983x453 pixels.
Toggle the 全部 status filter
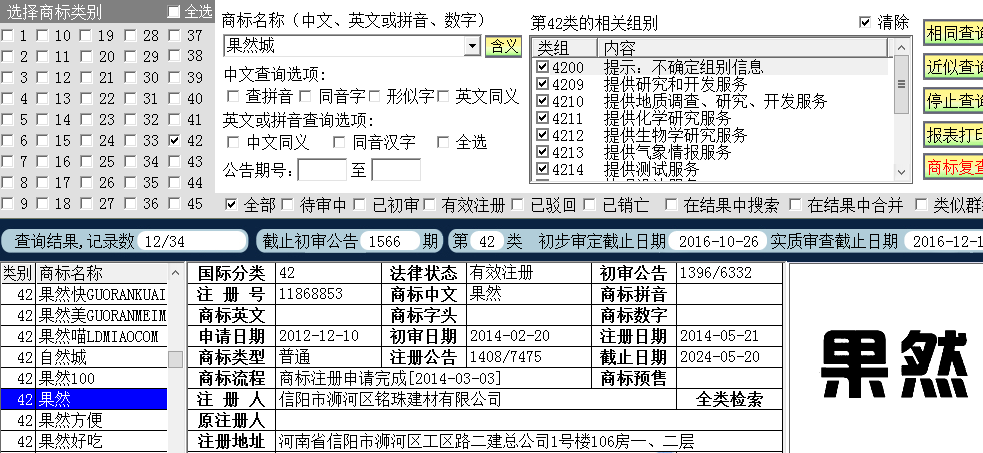point(231,204)
